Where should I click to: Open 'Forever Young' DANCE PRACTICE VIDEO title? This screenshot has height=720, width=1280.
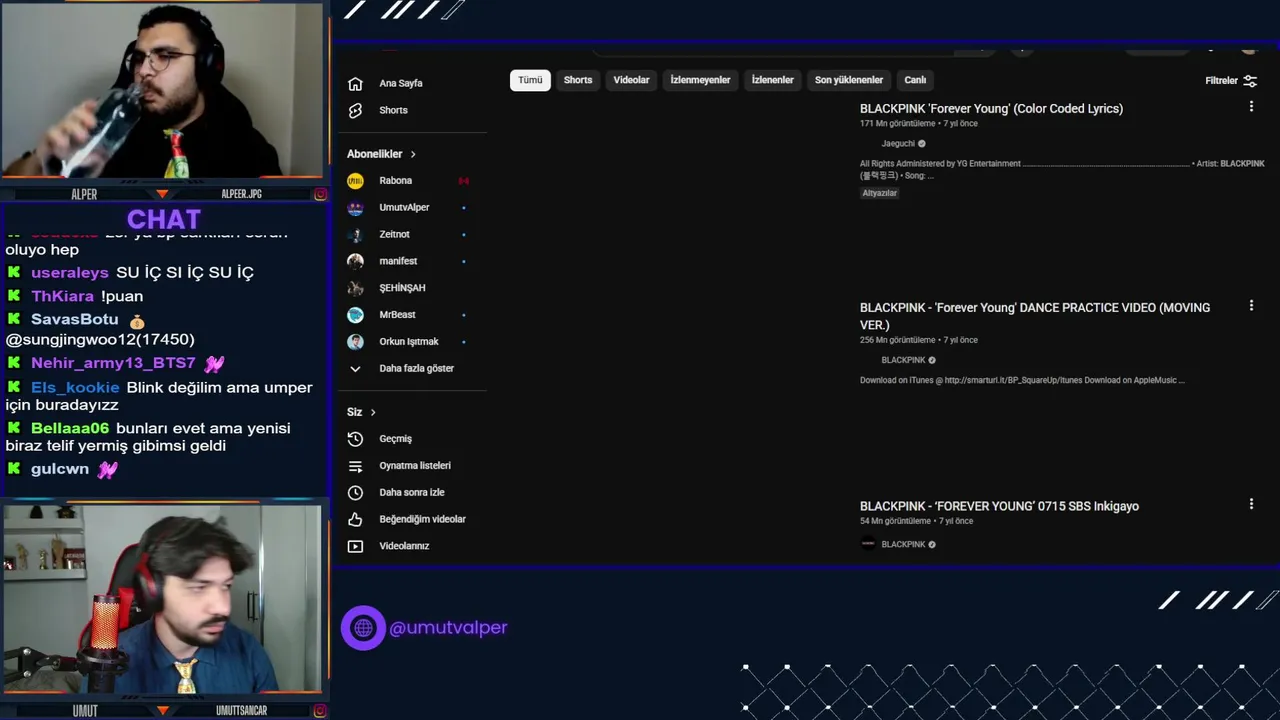[1035, 316]
